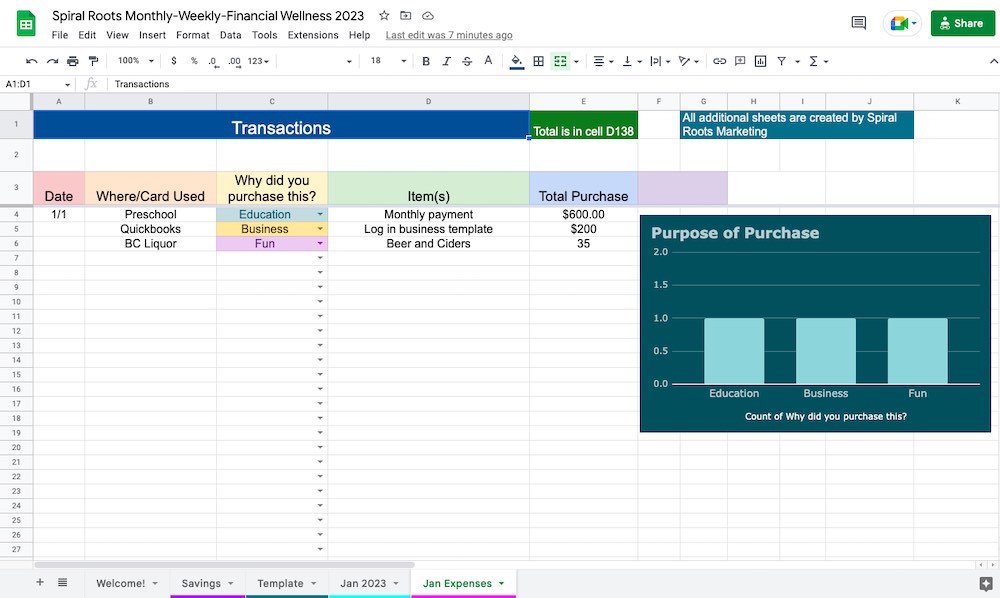The height and width of the screenshot is (598, 1000).
Task: Click the Print icon
Action: [72, 61]
